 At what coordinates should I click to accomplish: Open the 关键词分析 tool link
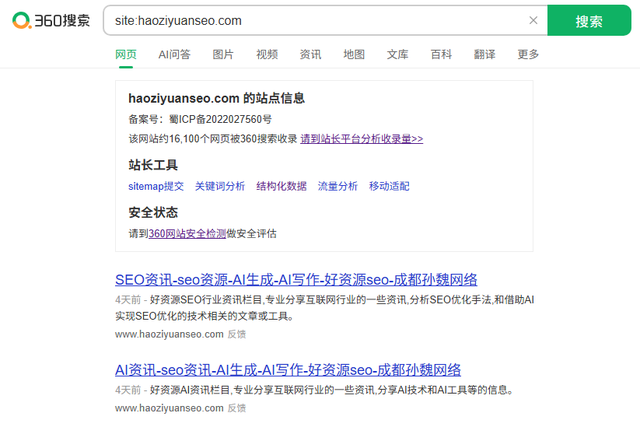click(x=220, y=186)
